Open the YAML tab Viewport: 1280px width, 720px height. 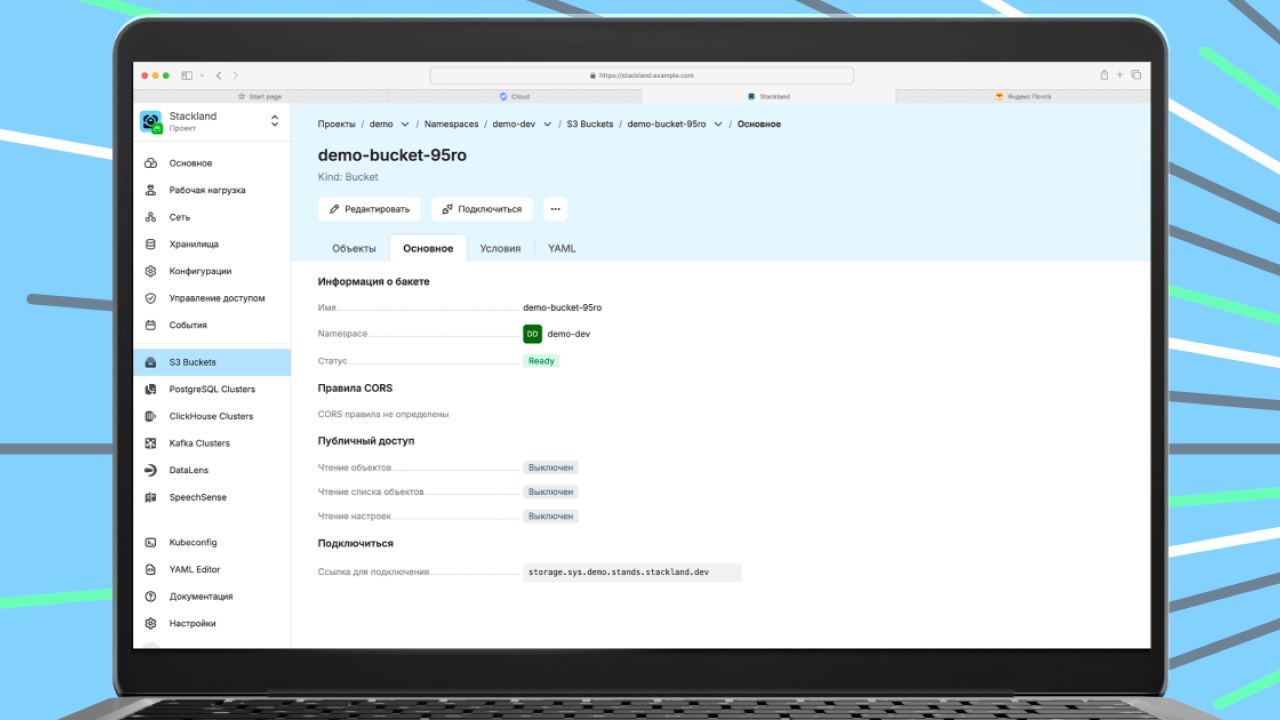pos(561,248)
